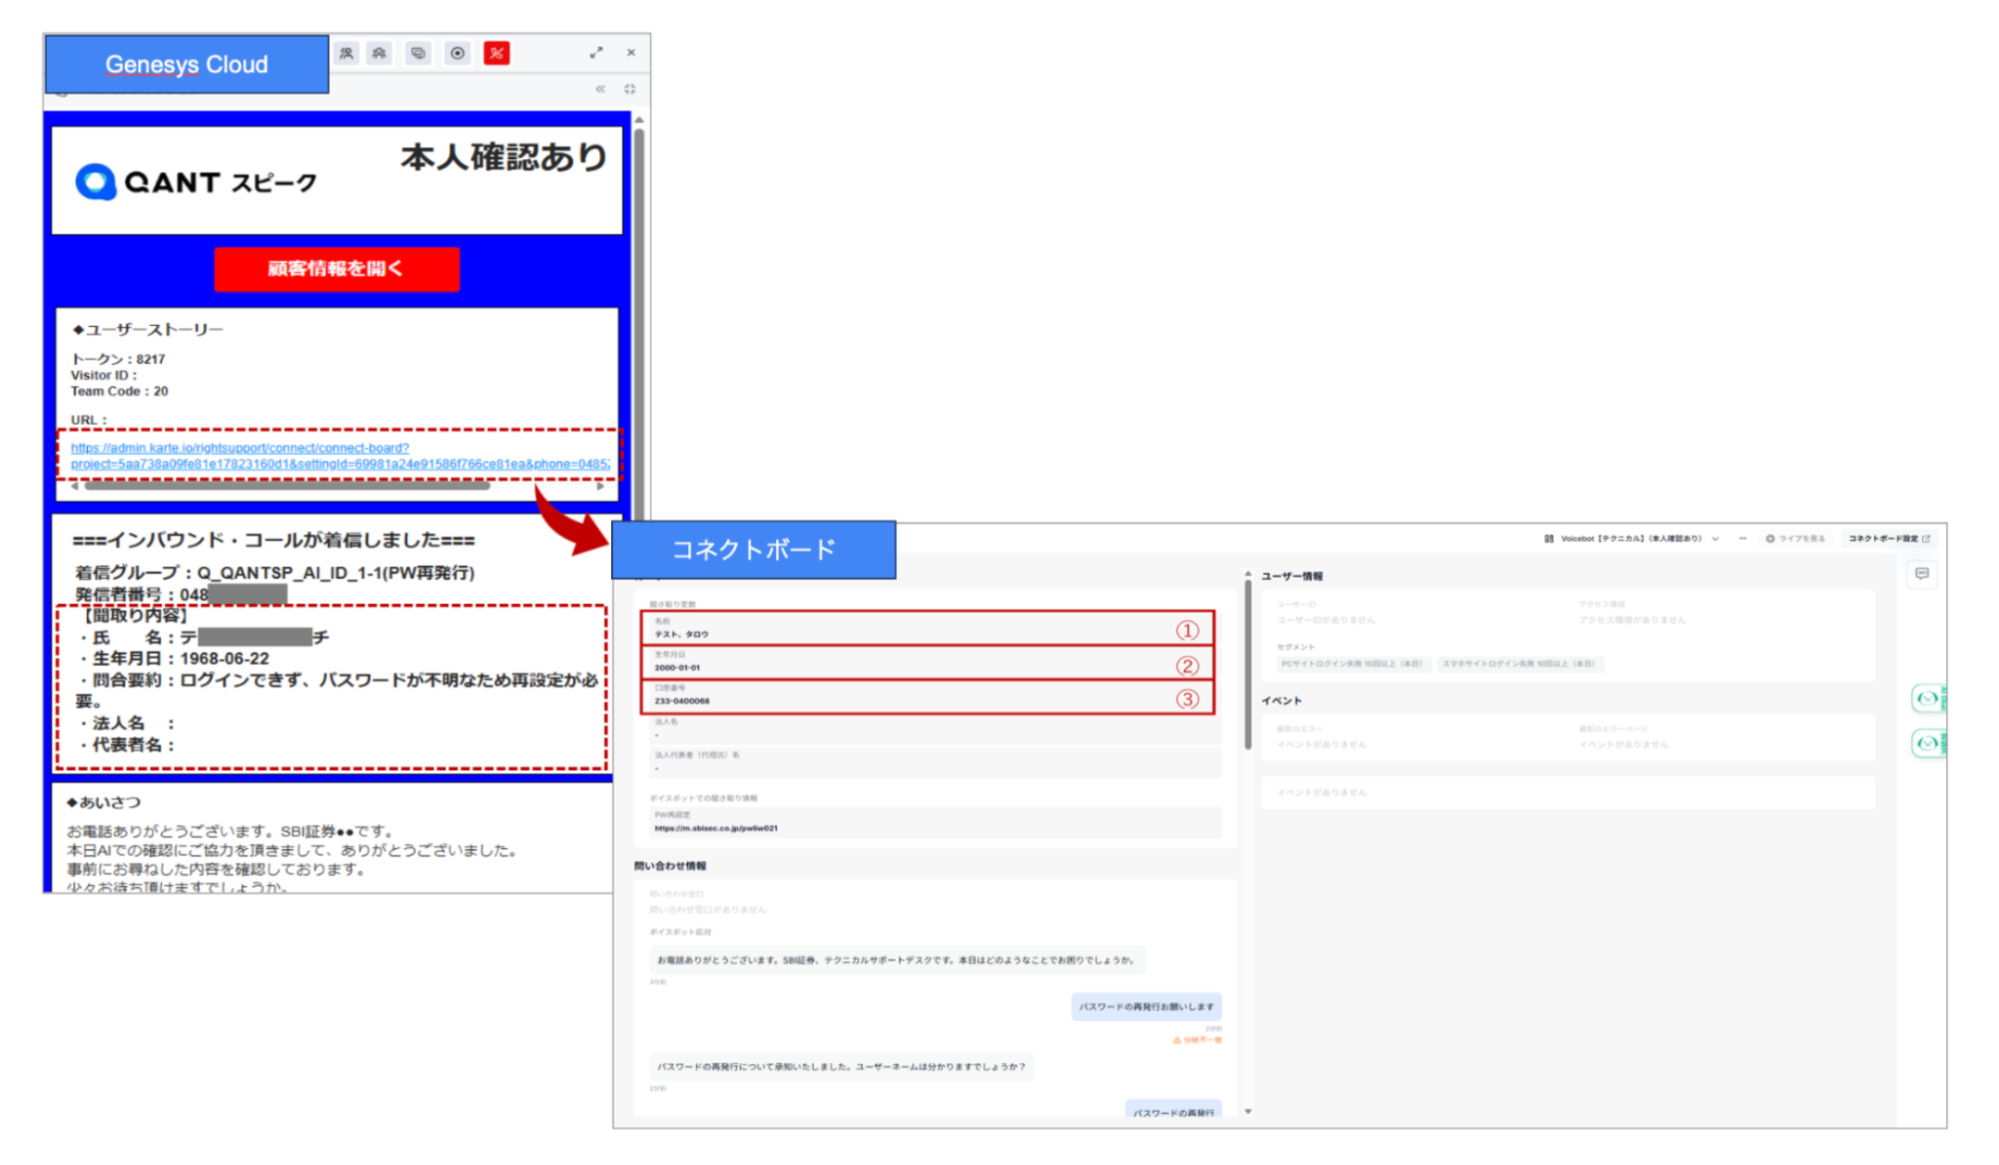The height and width of the screenshot is (1165, 1999).
Task: Click the スマホサイトログイン失敗 segment tag
Action: pyautogui.click(x=1519, y=664)
